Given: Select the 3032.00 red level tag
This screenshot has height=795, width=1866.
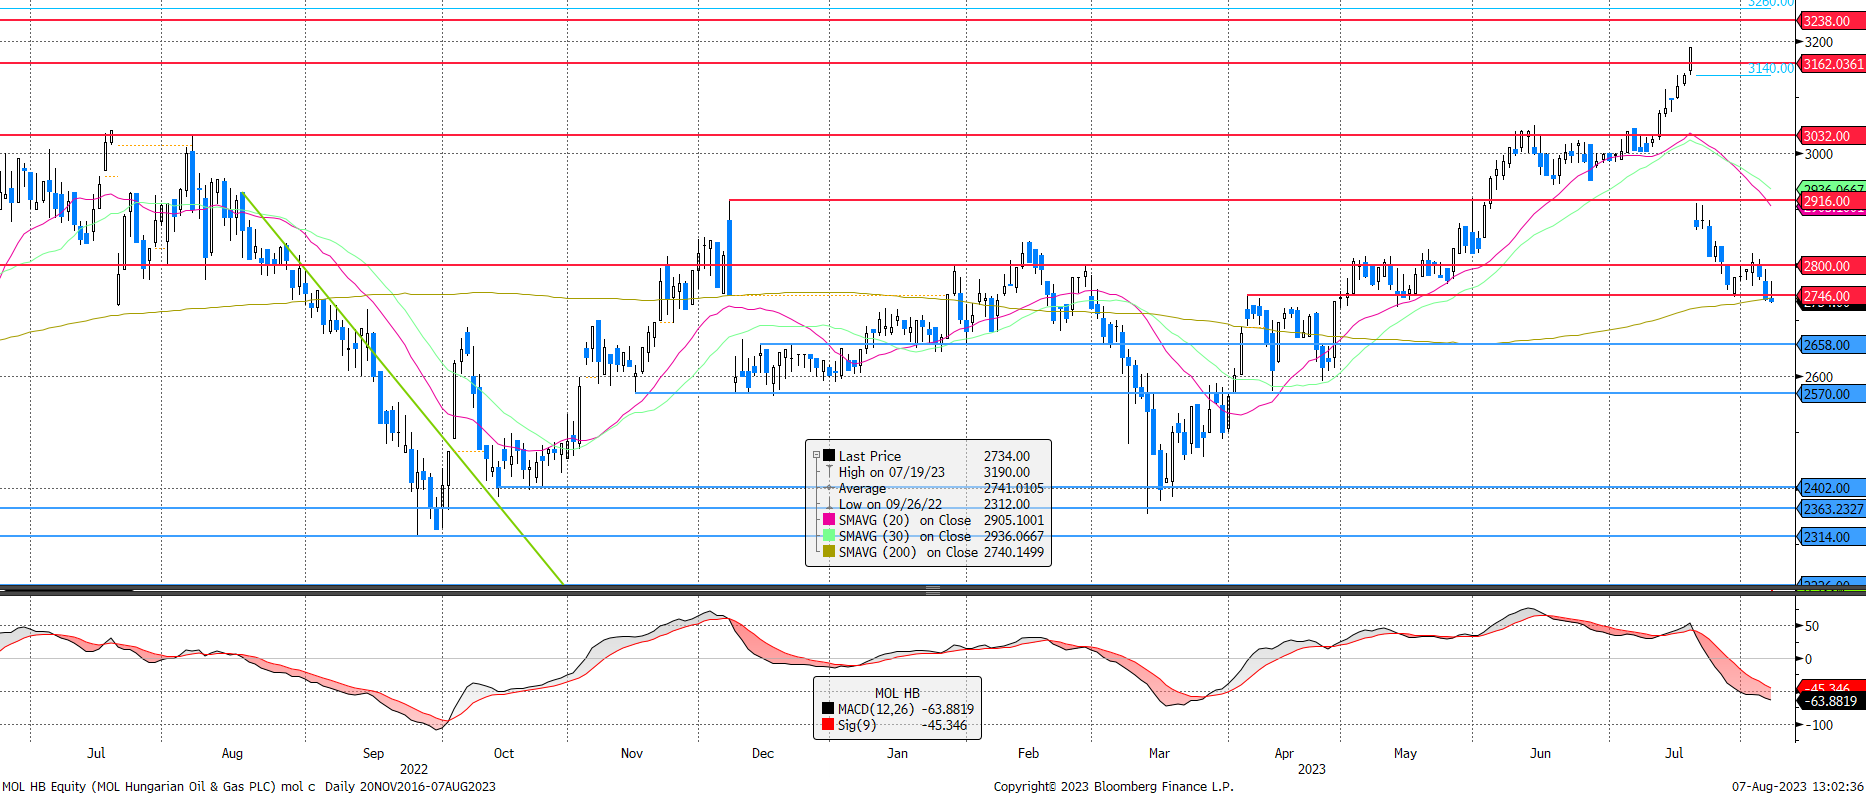Looking at the screenshot, I should coord(1831,136).
